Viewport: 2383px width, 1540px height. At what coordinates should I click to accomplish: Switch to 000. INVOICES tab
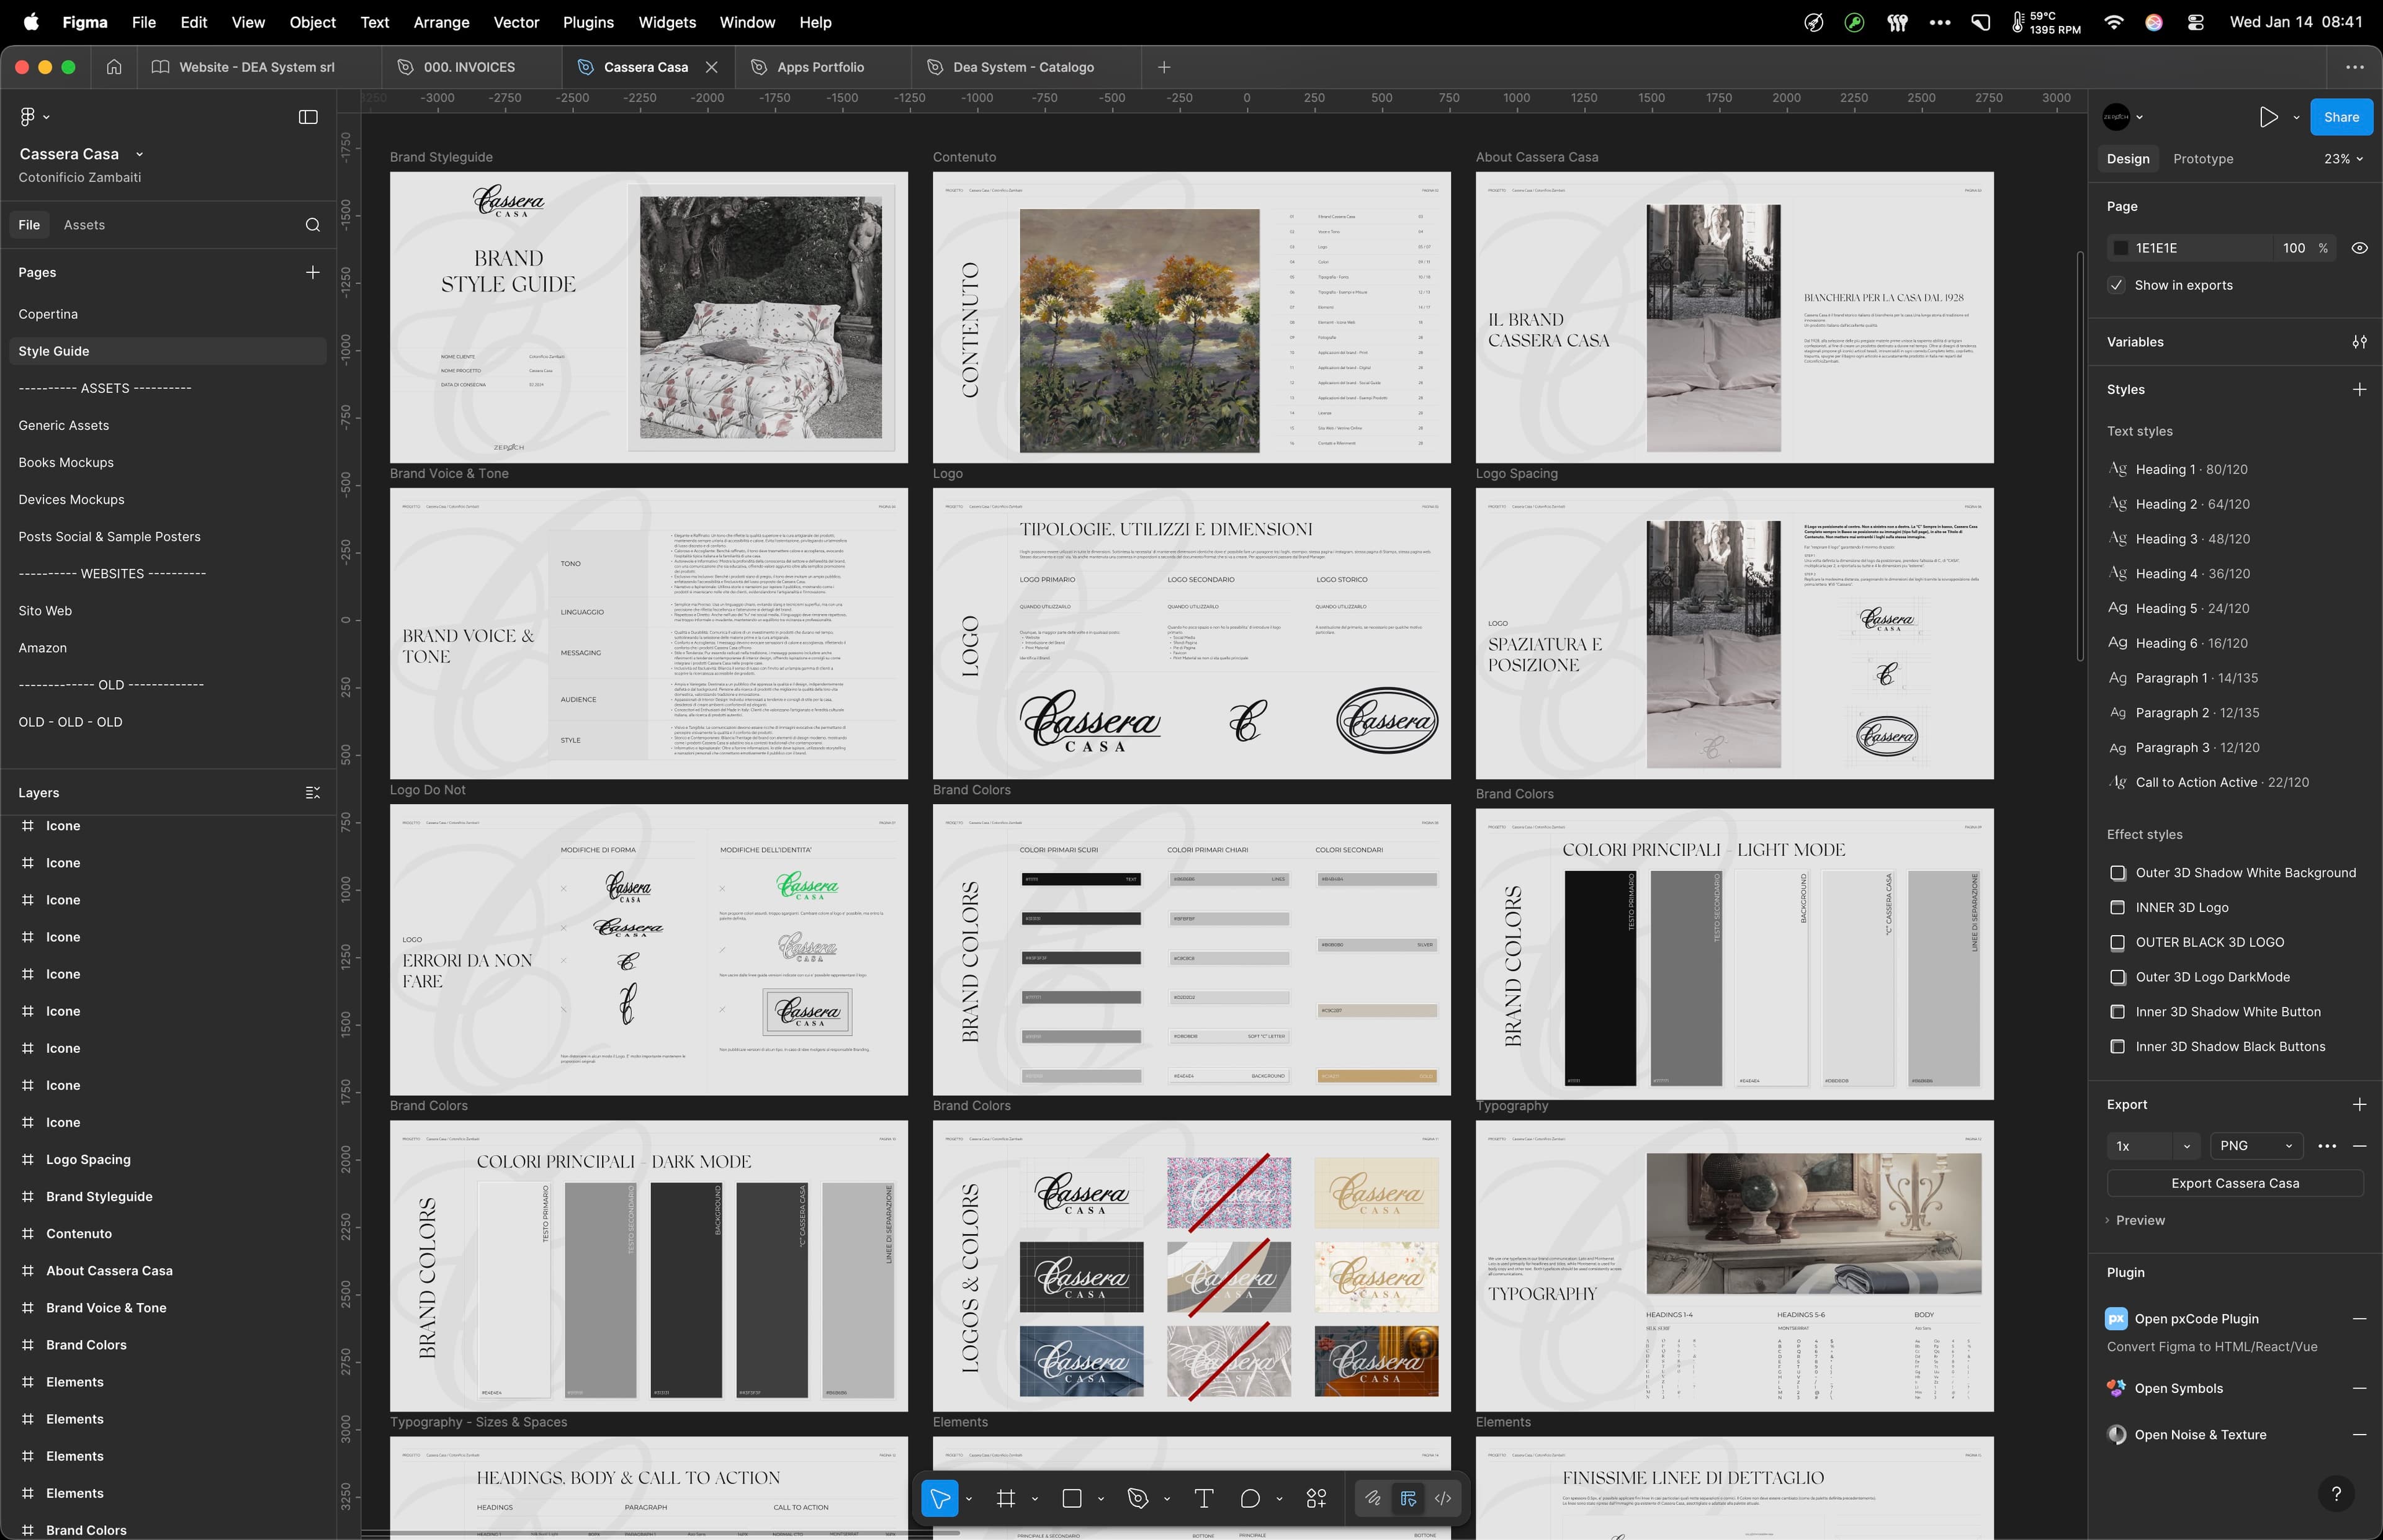click(x=469, y=67)
